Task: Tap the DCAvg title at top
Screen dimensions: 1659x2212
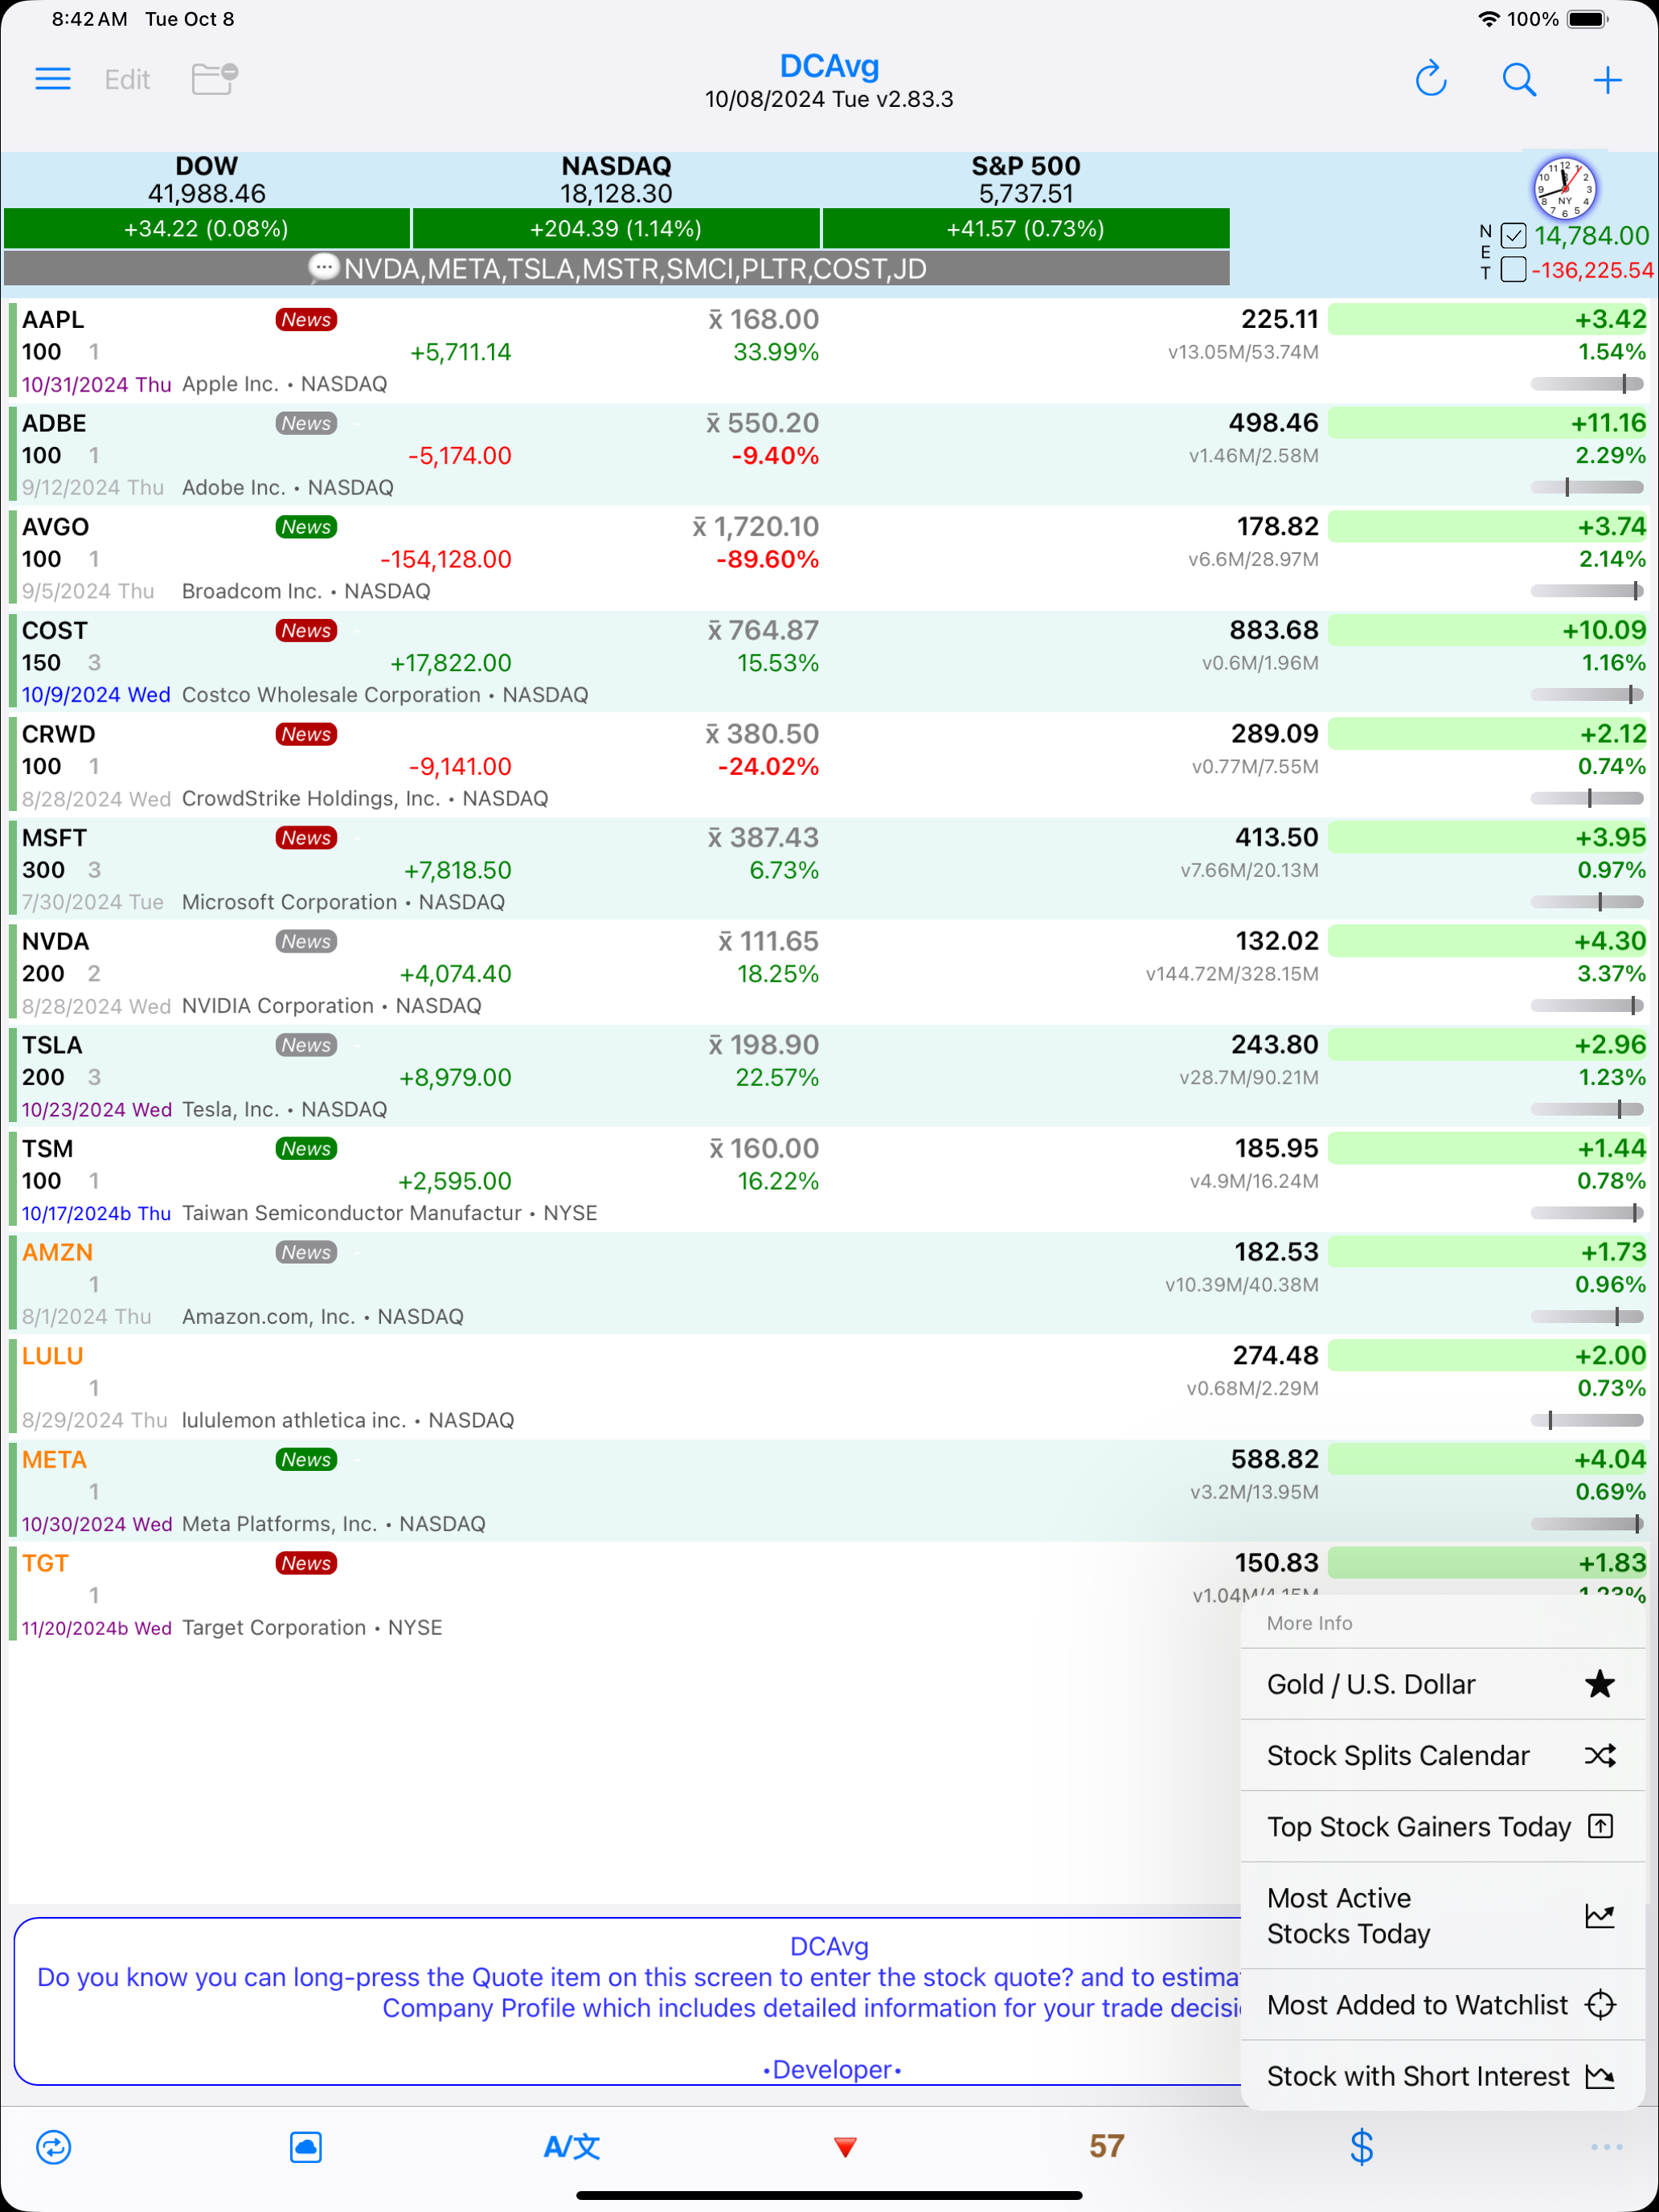Action: [829, 66]
